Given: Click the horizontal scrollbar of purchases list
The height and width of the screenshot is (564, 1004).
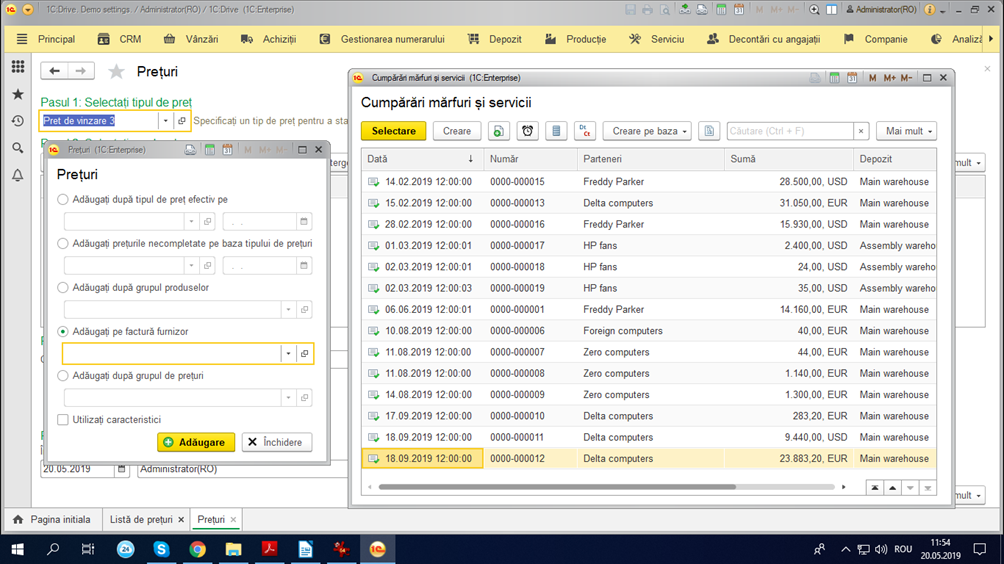Looking at the screenshot, I should tap(557, 487).
